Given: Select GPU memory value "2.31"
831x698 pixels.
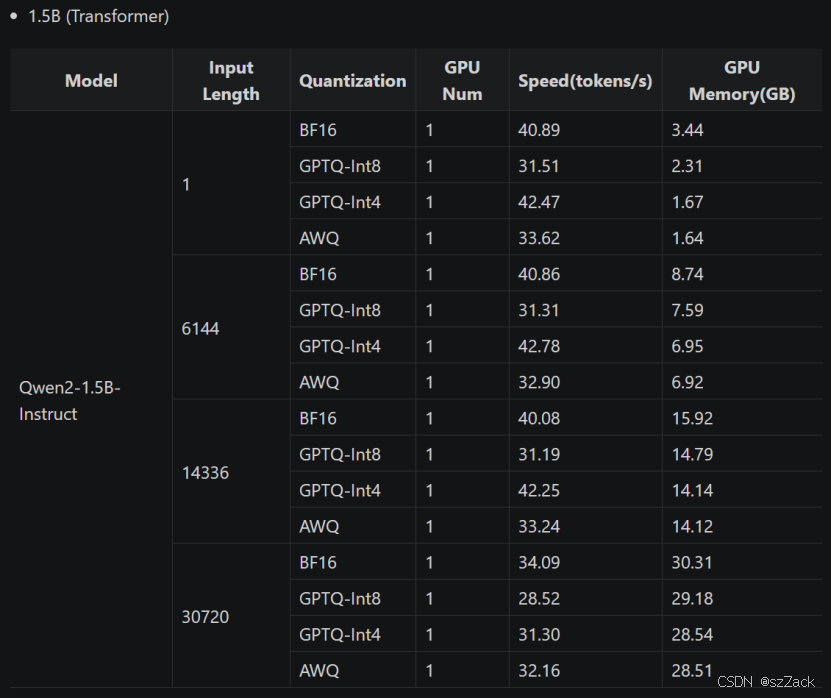Looking at the screenshot, I should 687,166.
